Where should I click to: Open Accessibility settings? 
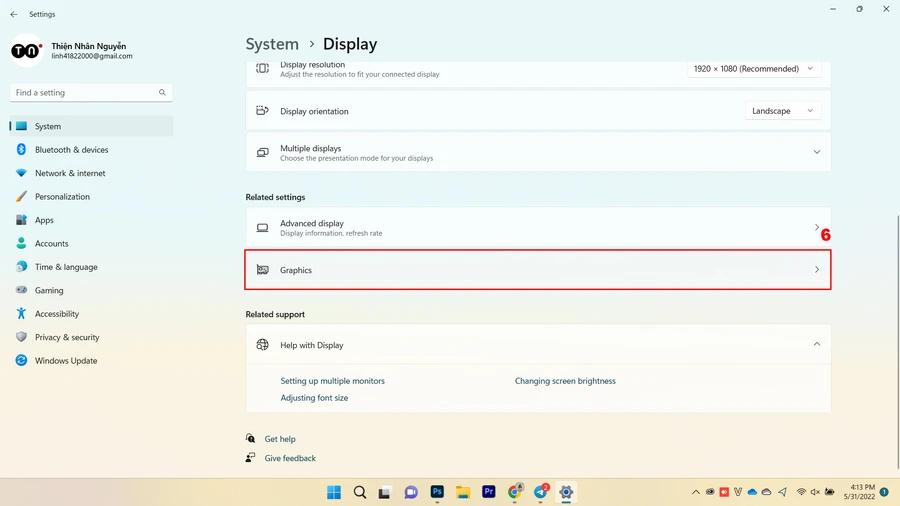pos(91,314)
